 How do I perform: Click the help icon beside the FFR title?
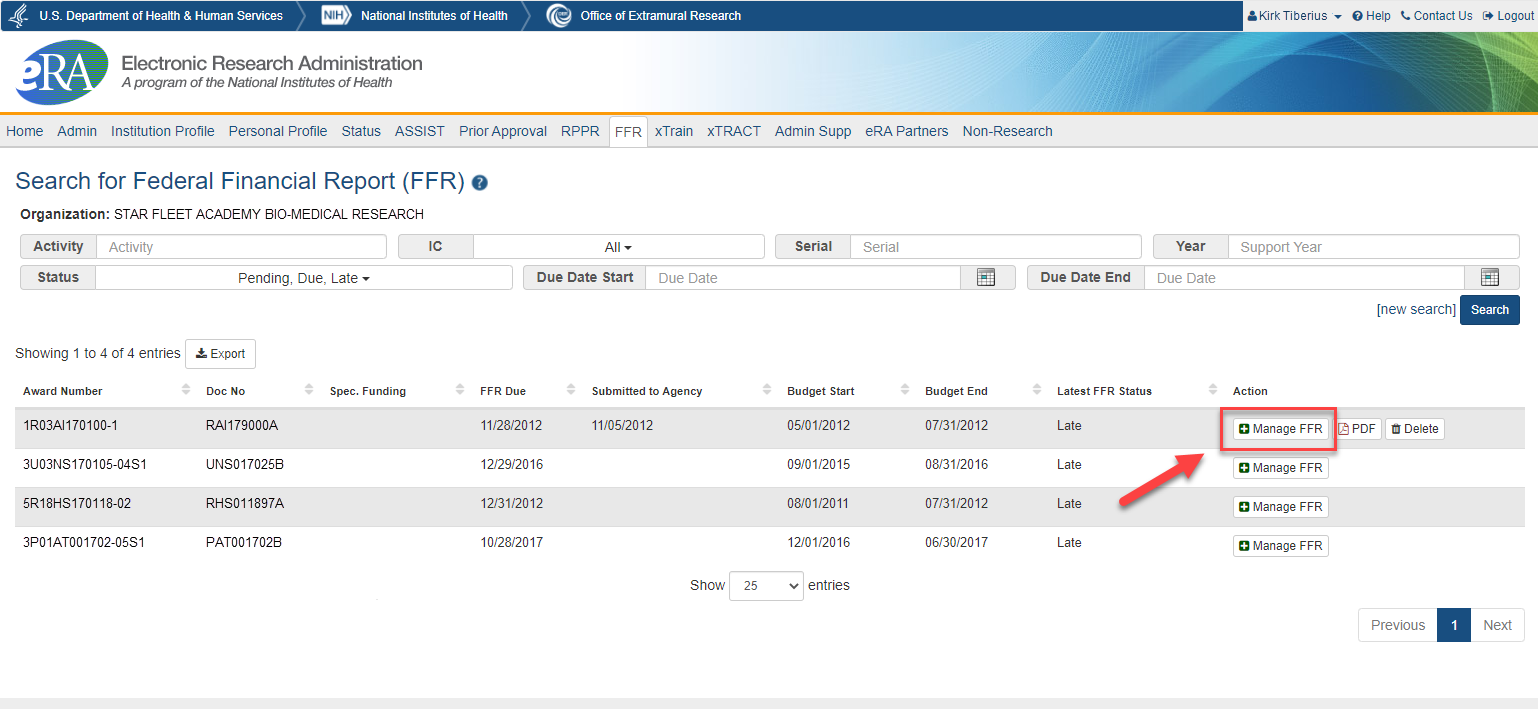480,183
